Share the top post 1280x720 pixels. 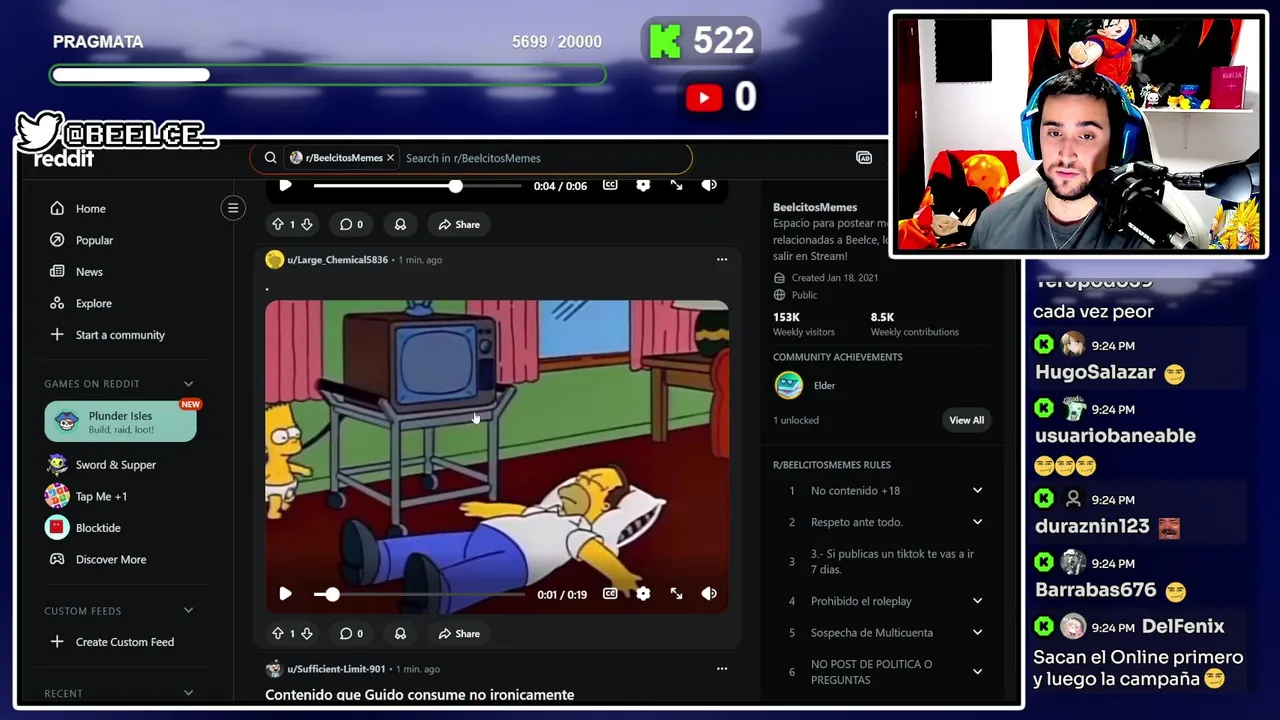[x=459, y=225]
